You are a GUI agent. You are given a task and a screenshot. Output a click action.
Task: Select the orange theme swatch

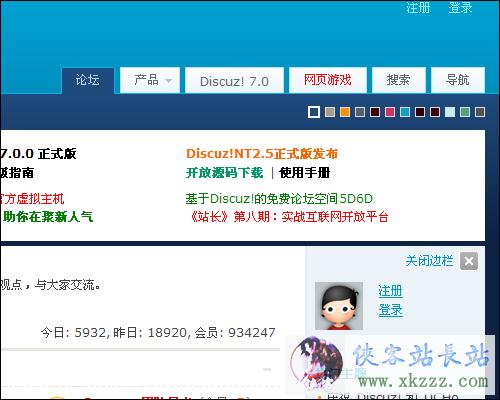pyautogui.click(x=345, y=112)
